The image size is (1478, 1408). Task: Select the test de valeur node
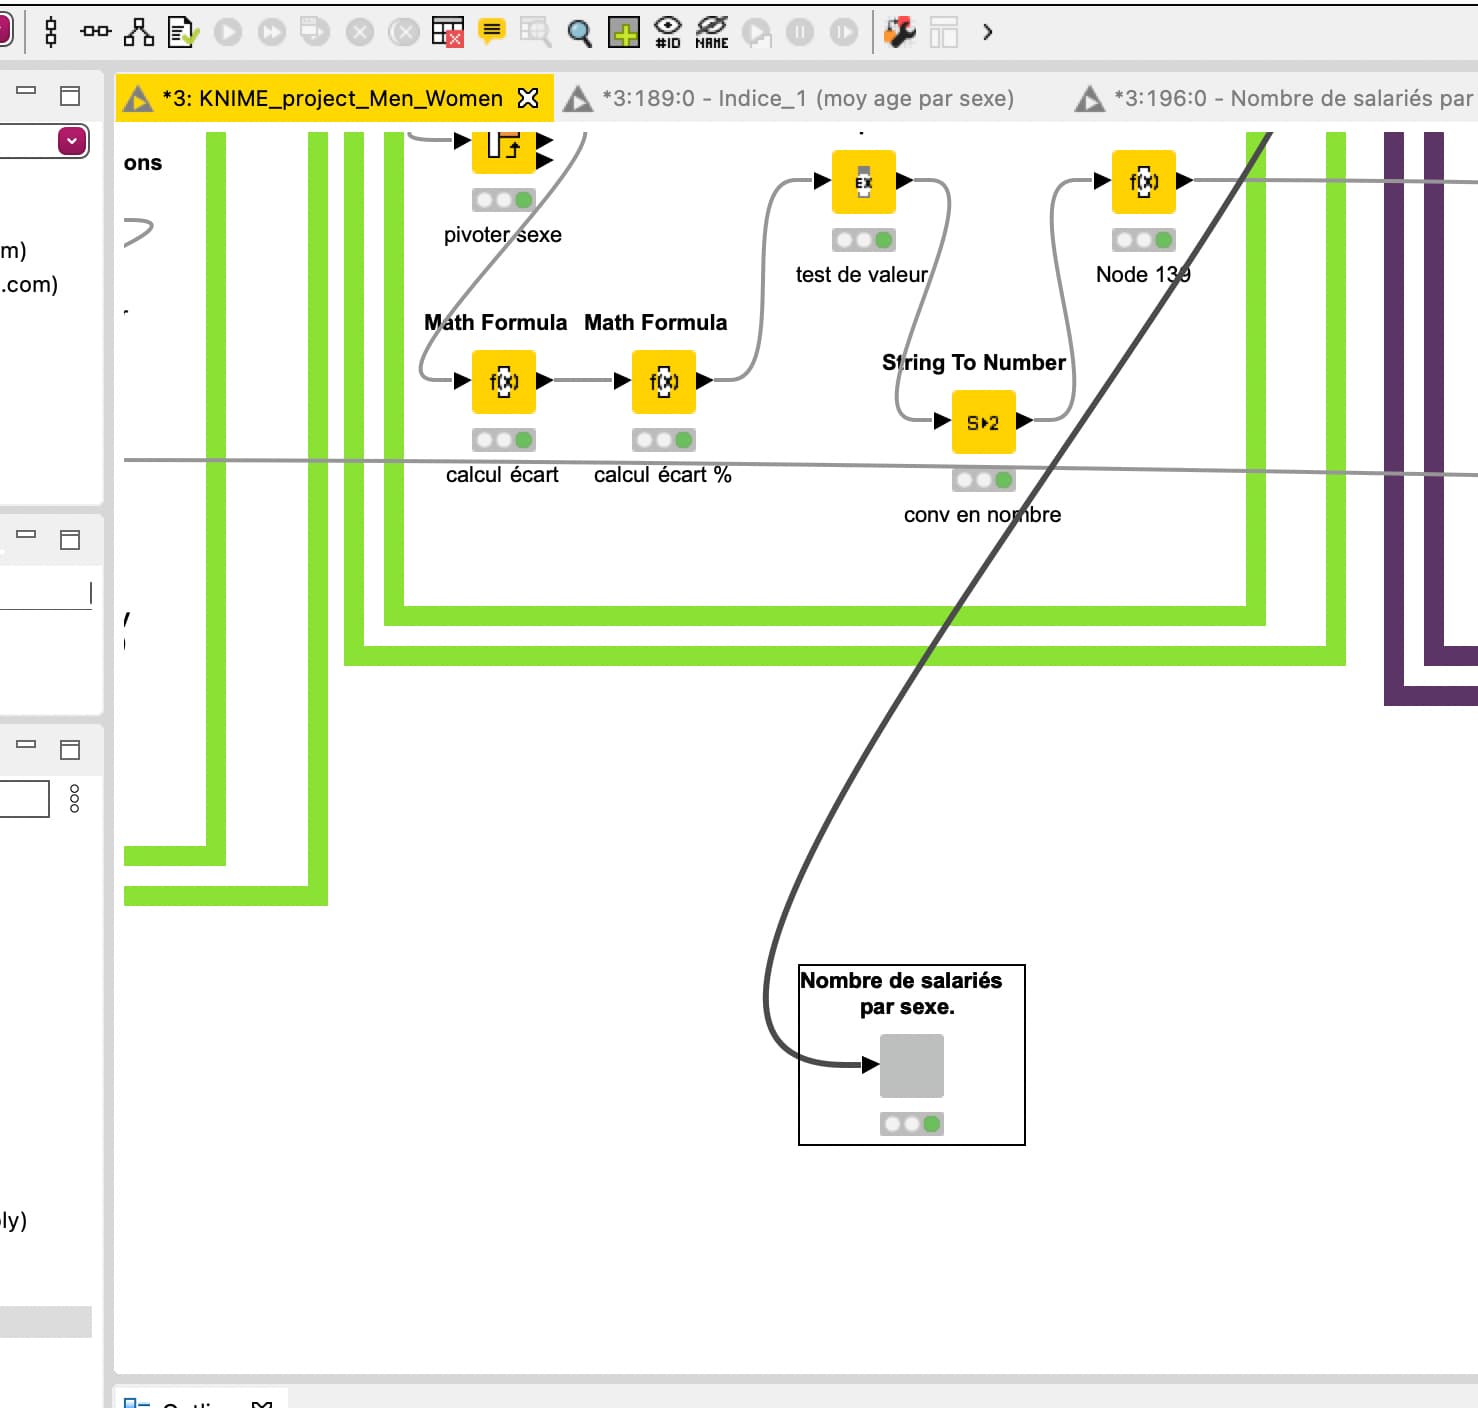[864, 181]
